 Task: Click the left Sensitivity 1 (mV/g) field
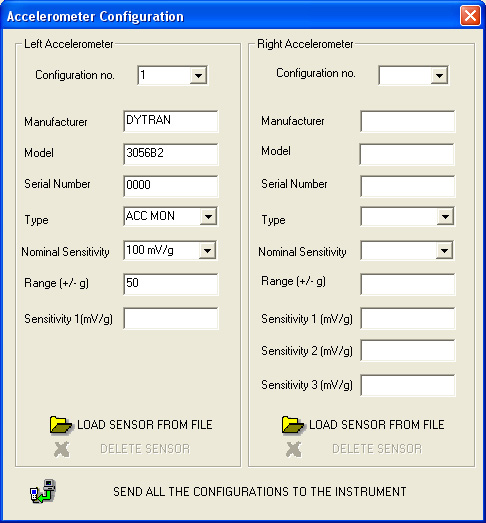pos(171,319)
